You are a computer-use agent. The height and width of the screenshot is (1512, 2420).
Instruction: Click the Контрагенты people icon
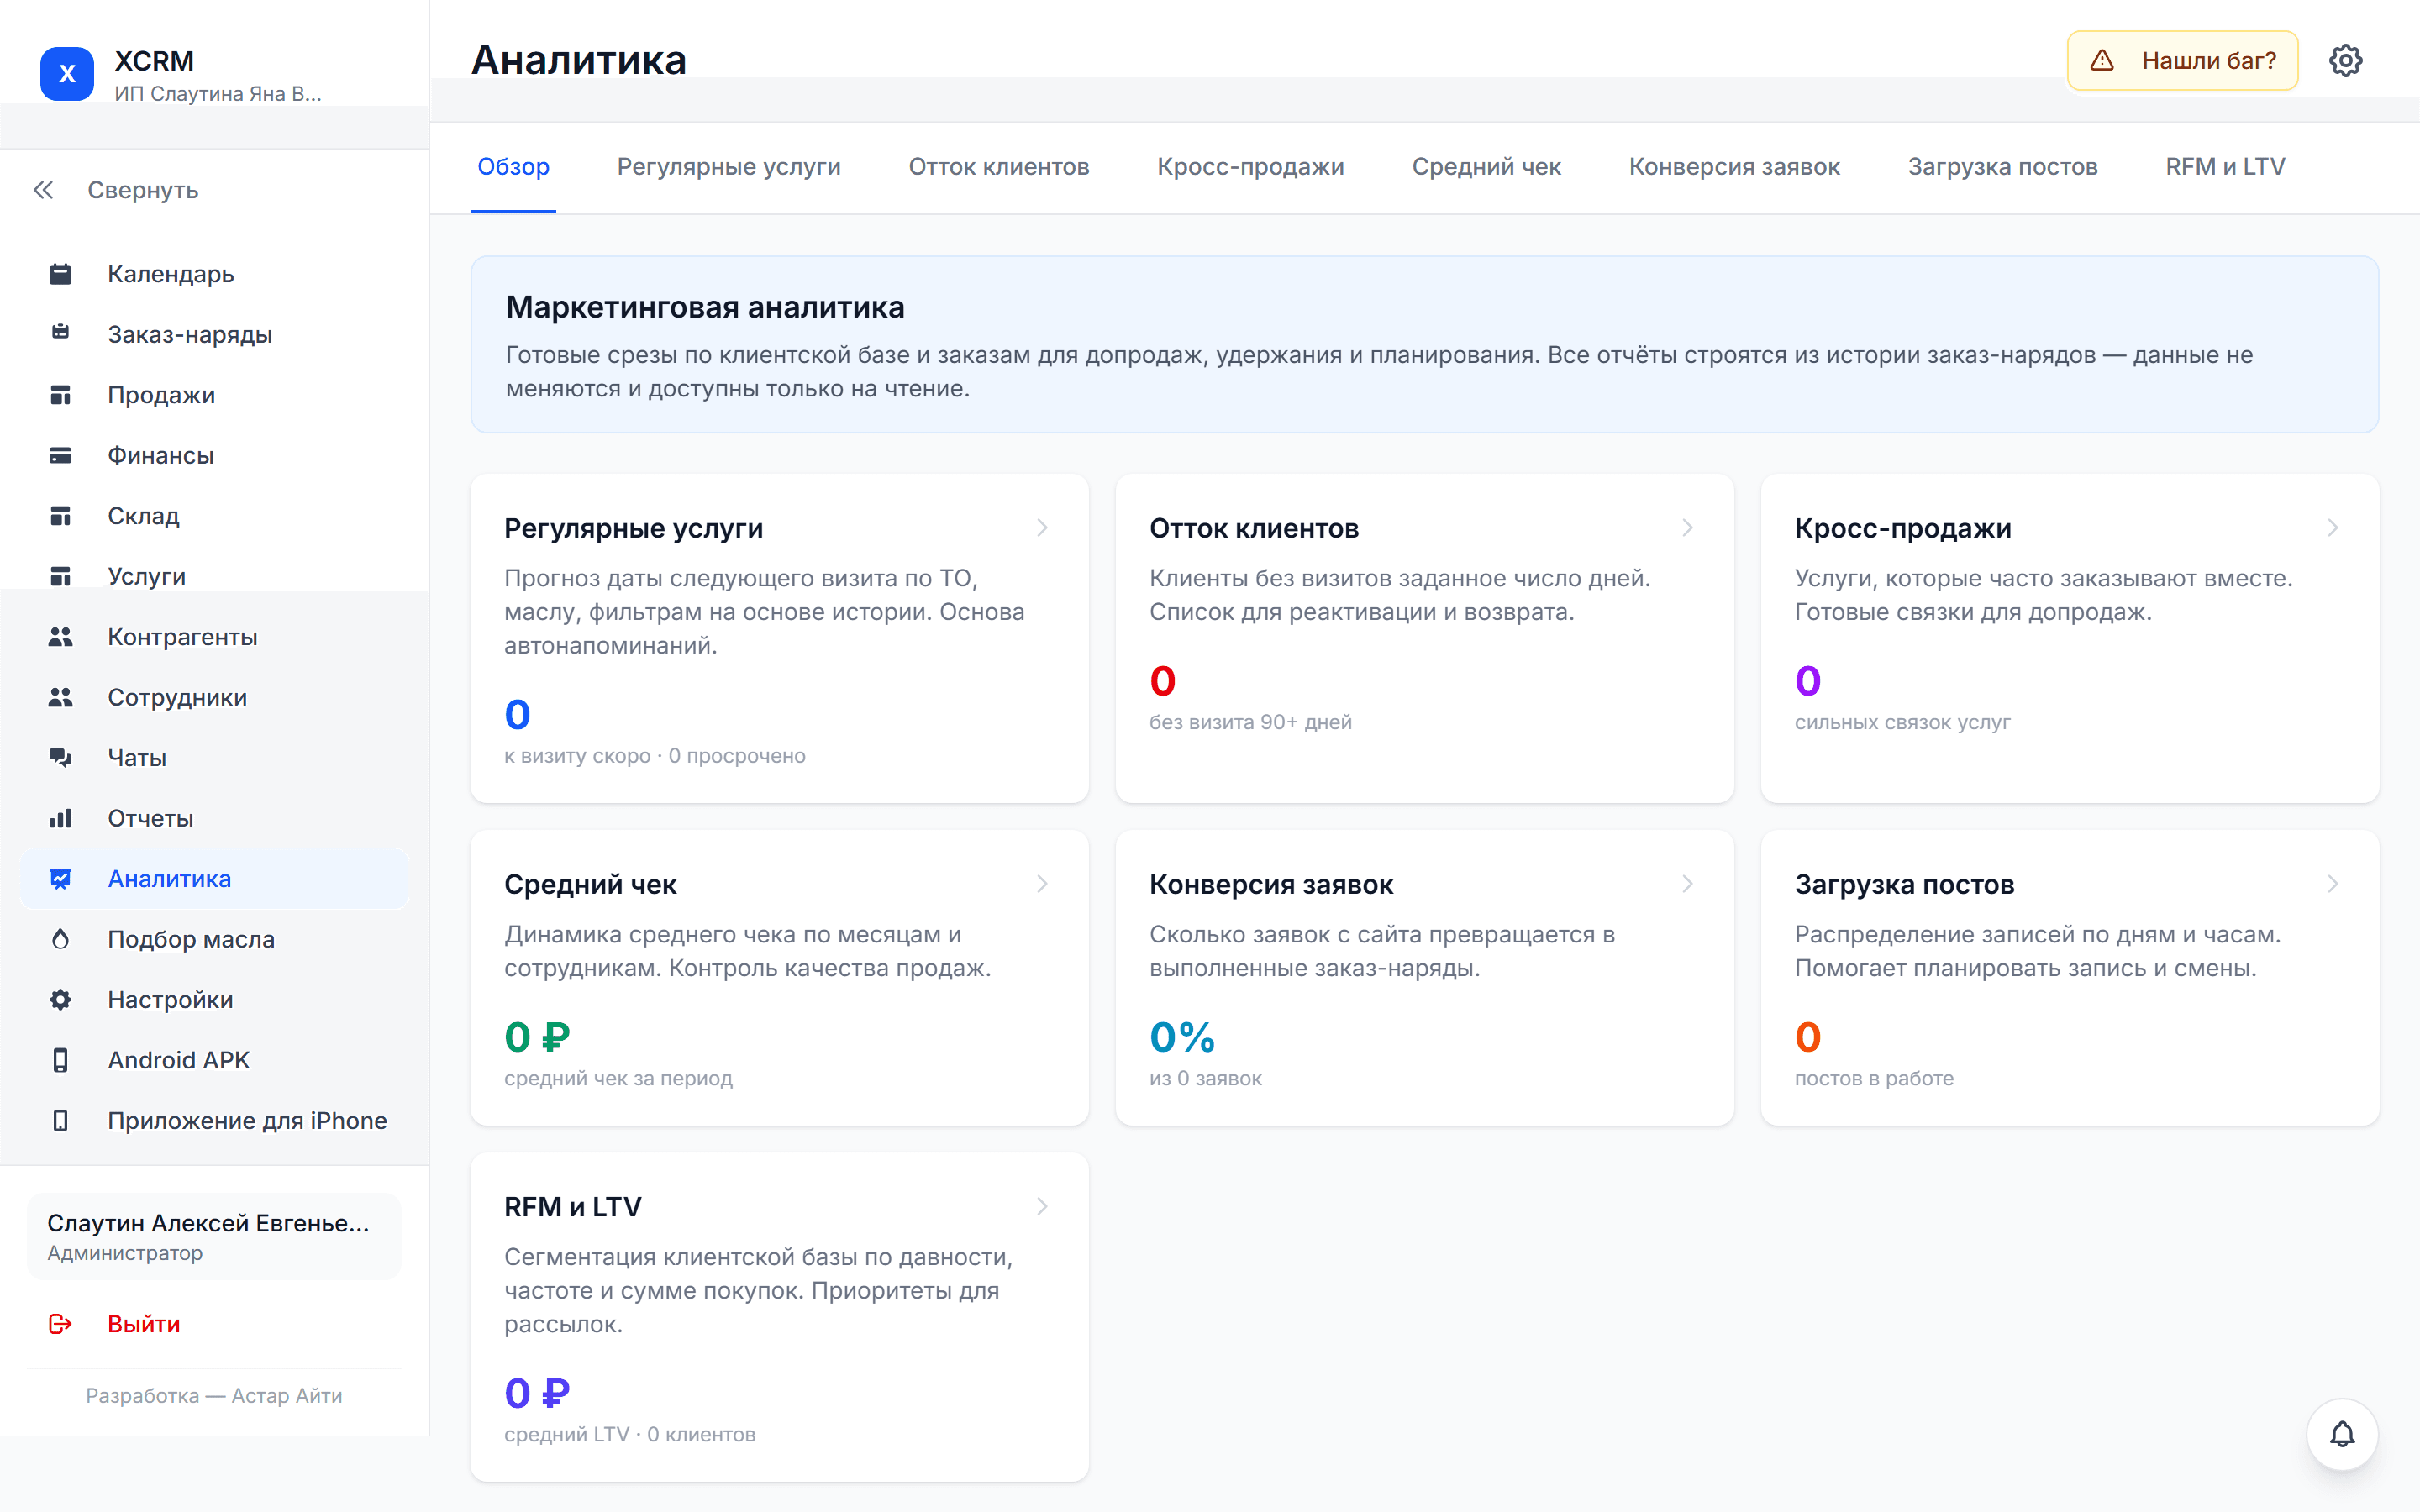point(60,637)
